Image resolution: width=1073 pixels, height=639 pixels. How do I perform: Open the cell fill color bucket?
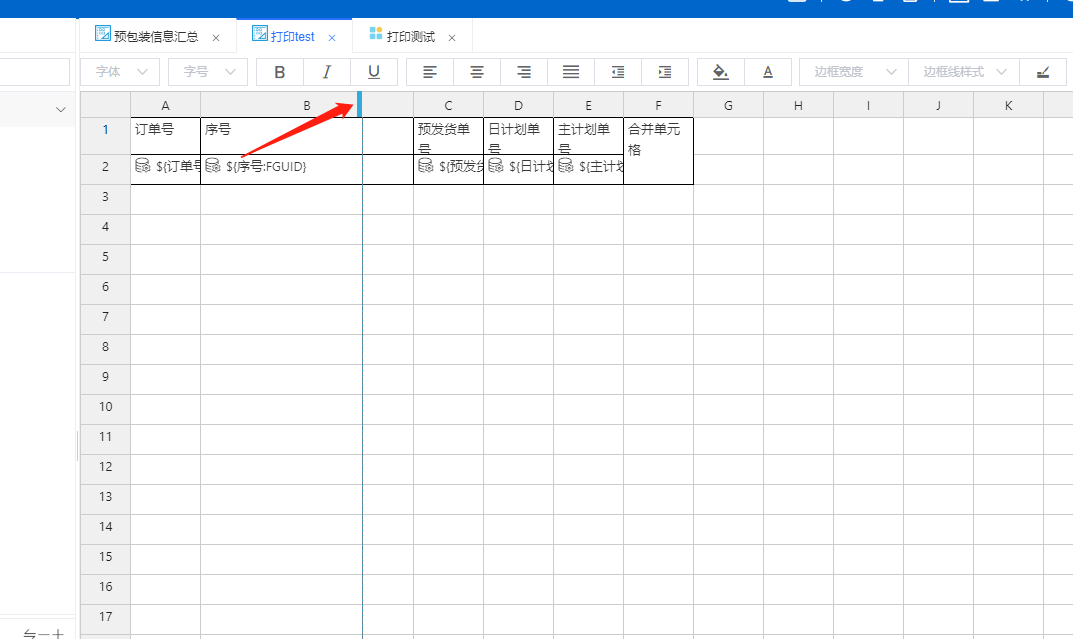coord(720,72)
